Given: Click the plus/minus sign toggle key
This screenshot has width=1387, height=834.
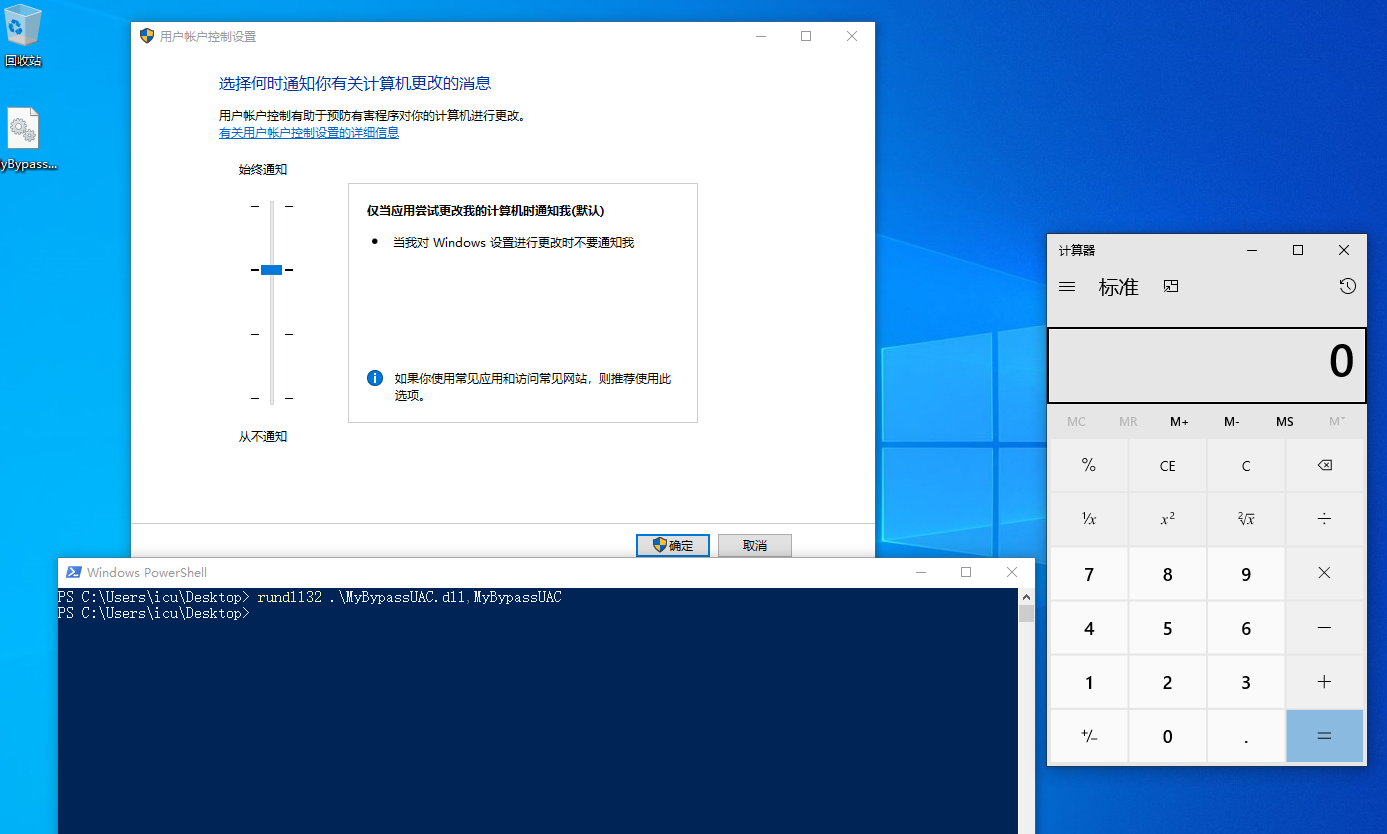Looking at the screenshot, I should (x=1089, y=736).
